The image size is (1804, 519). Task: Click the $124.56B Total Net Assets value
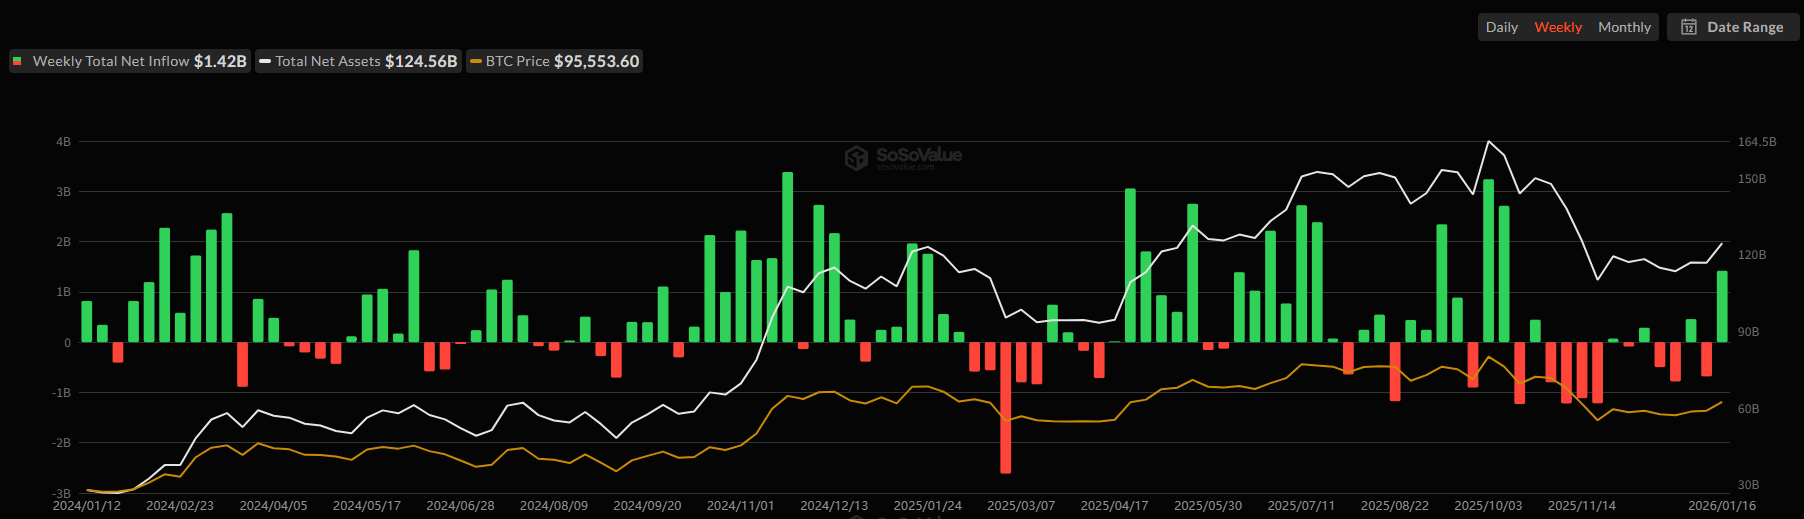click(x=421, y=62)
